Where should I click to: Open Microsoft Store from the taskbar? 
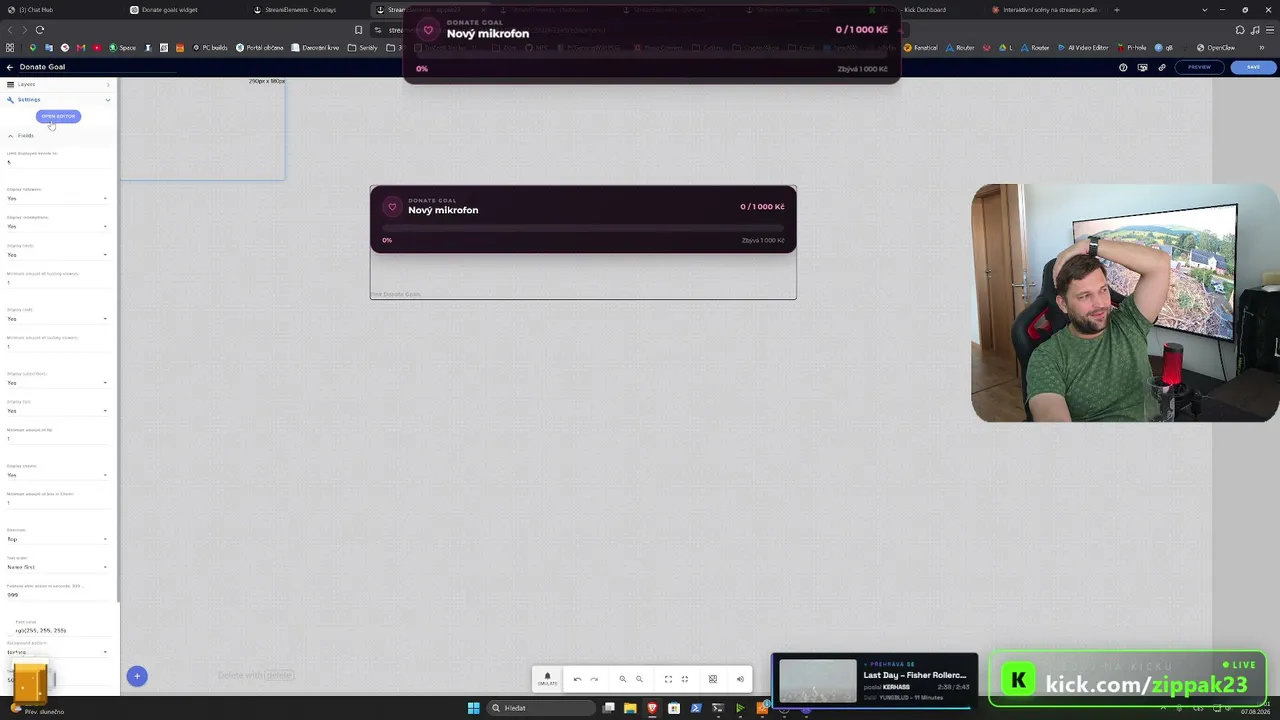(x=674, y=708)
